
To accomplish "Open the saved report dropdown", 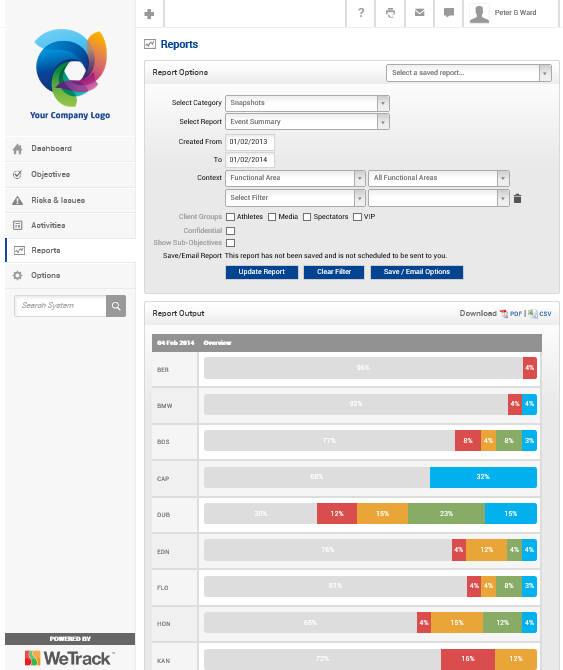I will (x=469, y=73).
